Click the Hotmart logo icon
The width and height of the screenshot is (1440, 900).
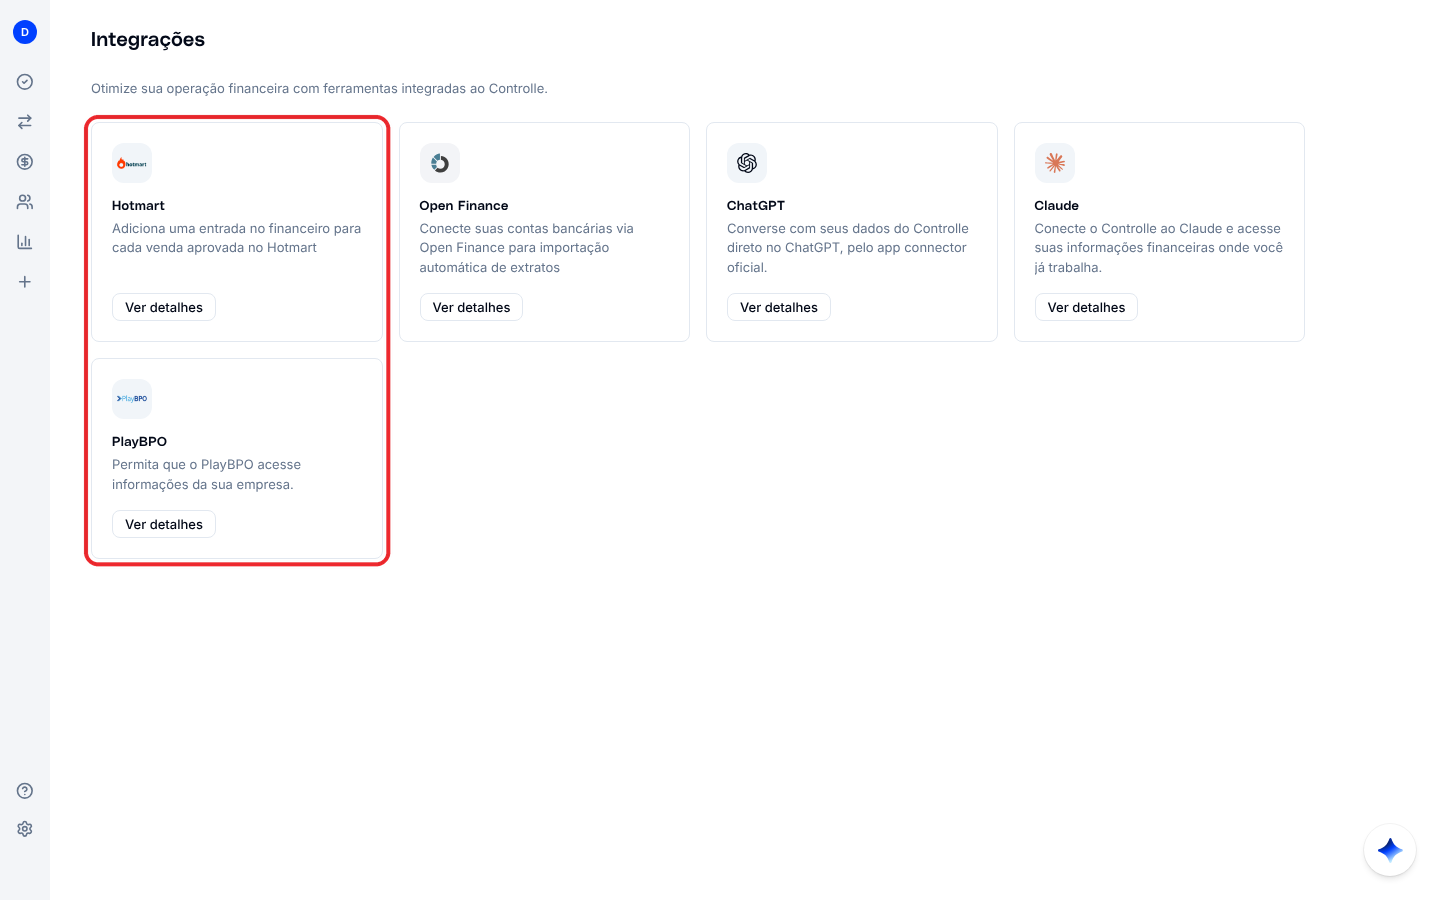click(132, 163)
